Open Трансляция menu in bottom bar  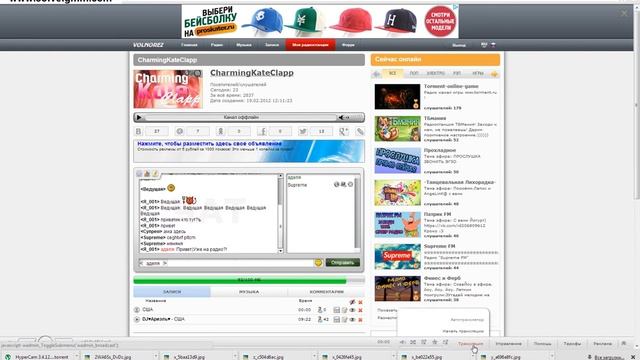click(x=470, y=344)
